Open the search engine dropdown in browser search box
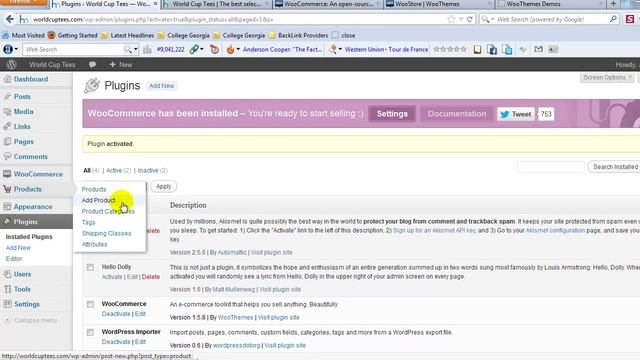Image resolution: width=640 pixels, height=360 pixels. tap(487, 19)
